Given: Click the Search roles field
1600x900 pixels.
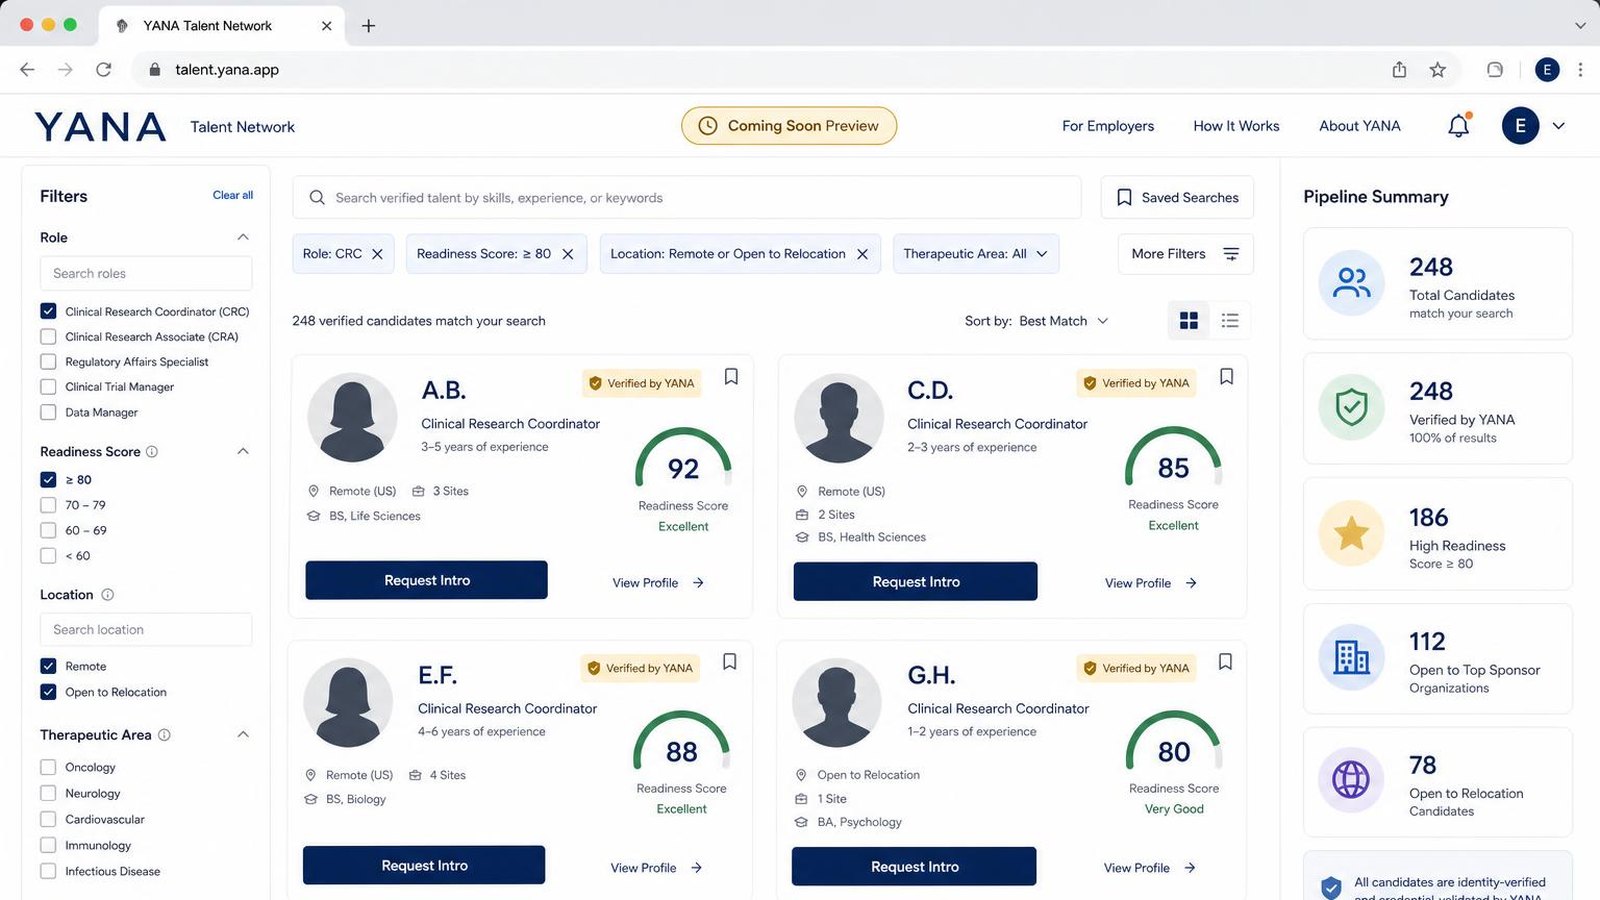Looking at the screenshot, I should 146,273.
